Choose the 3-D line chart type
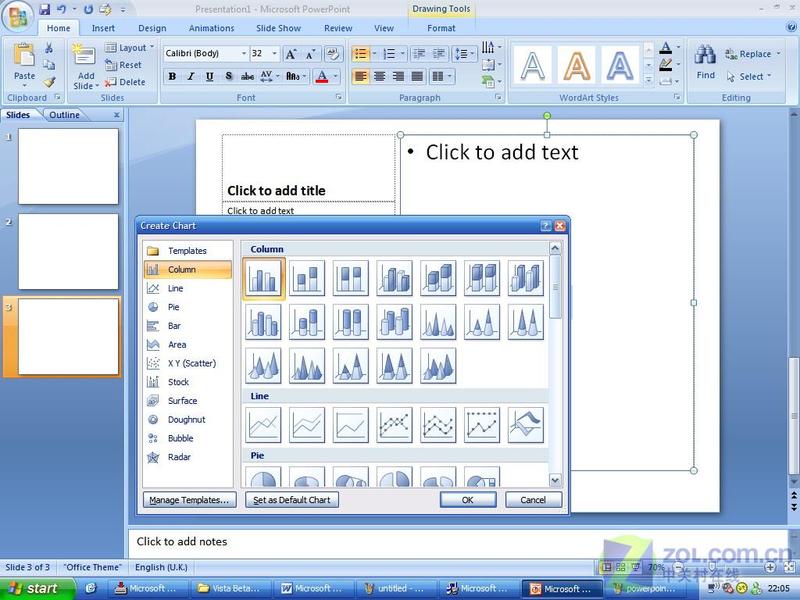The height and width of the screenshot is (600, 800). click(526, 424)
